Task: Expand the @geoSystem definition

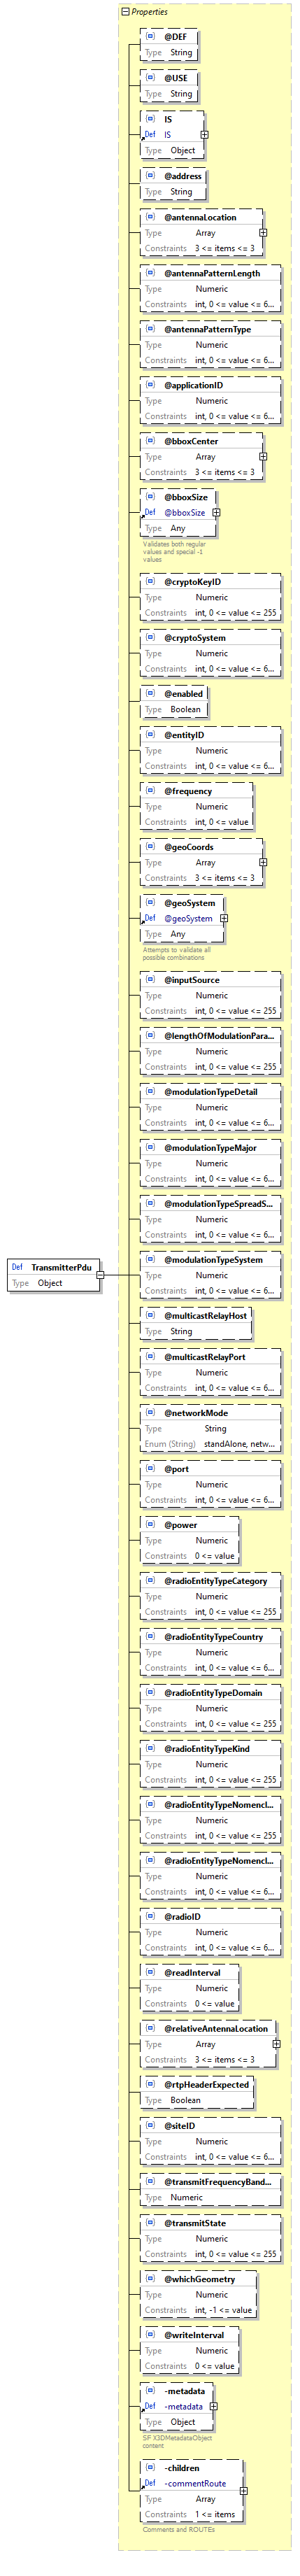Action: point(224,918)
